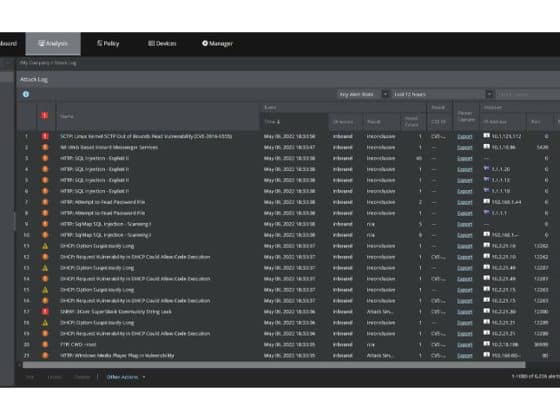Screen dimensions: 560x420
Task: Click the yellow warning icon in row 11
Action: click(x=45, y=246)
